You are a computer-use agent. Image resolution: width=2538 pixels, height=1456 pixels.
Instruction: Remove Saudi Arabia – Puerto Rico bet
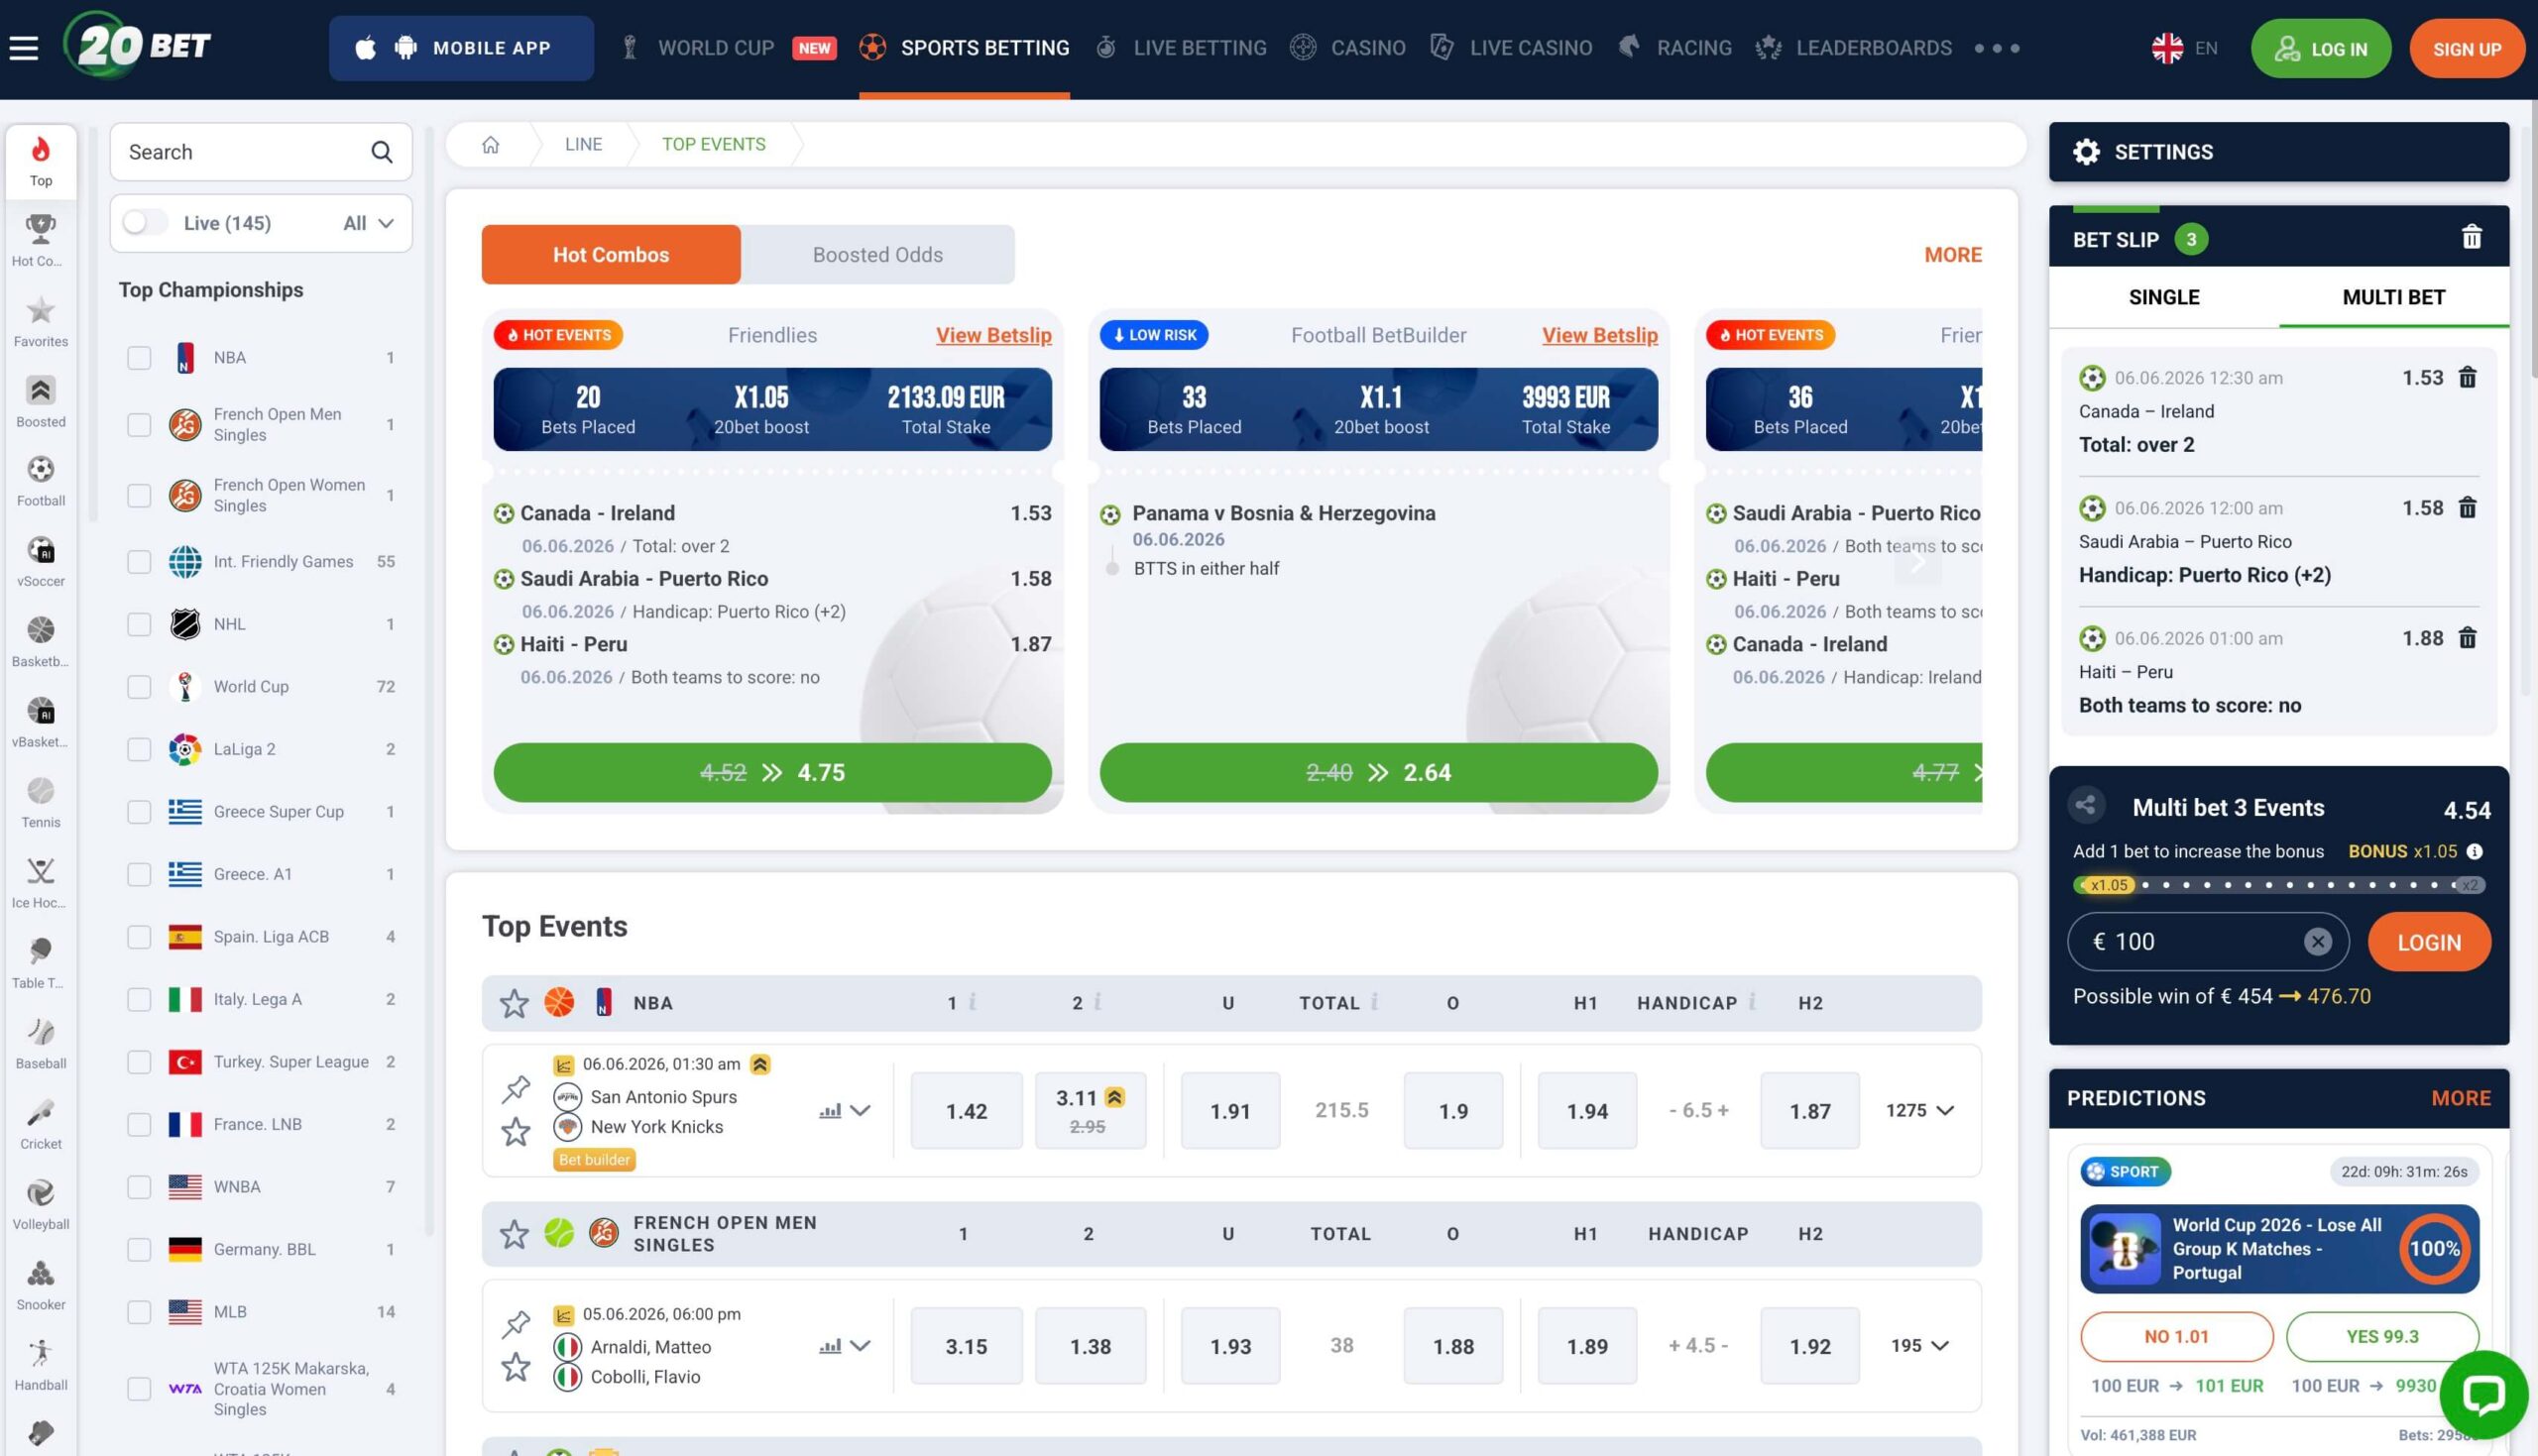[x=2467, y=507]
